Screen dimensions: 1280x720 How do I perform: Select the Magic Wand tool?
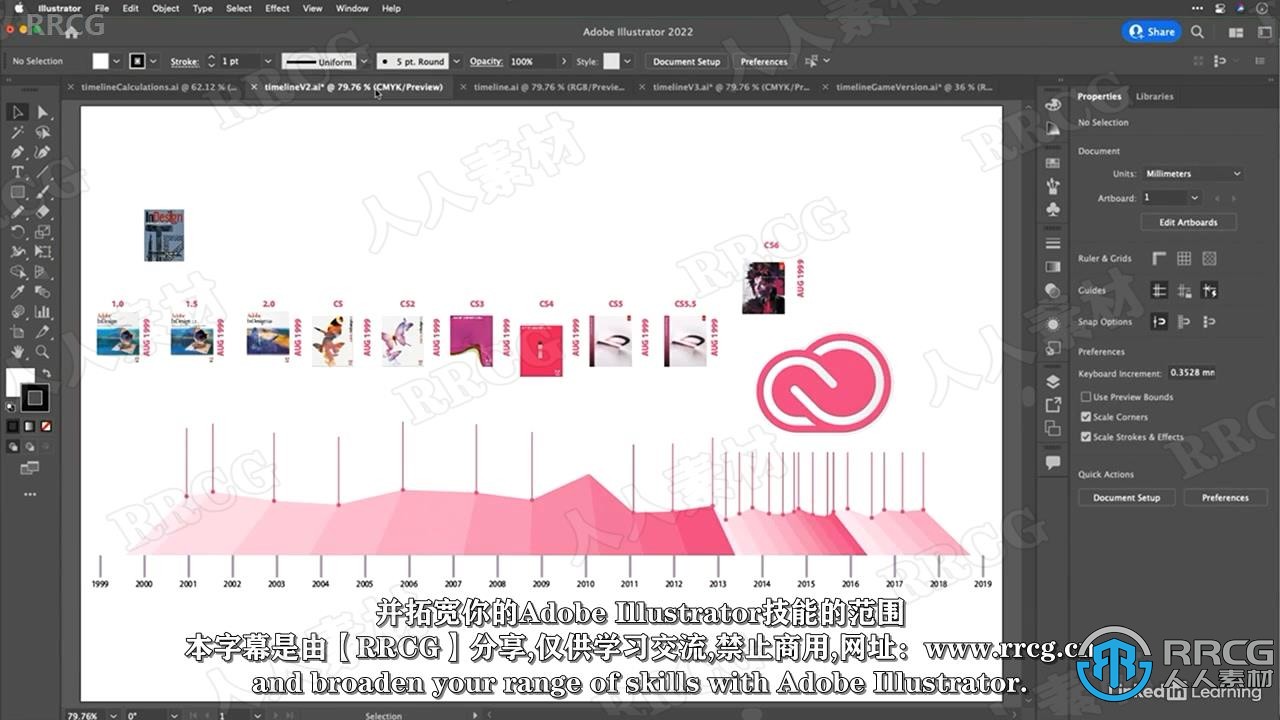coord(17,132)
